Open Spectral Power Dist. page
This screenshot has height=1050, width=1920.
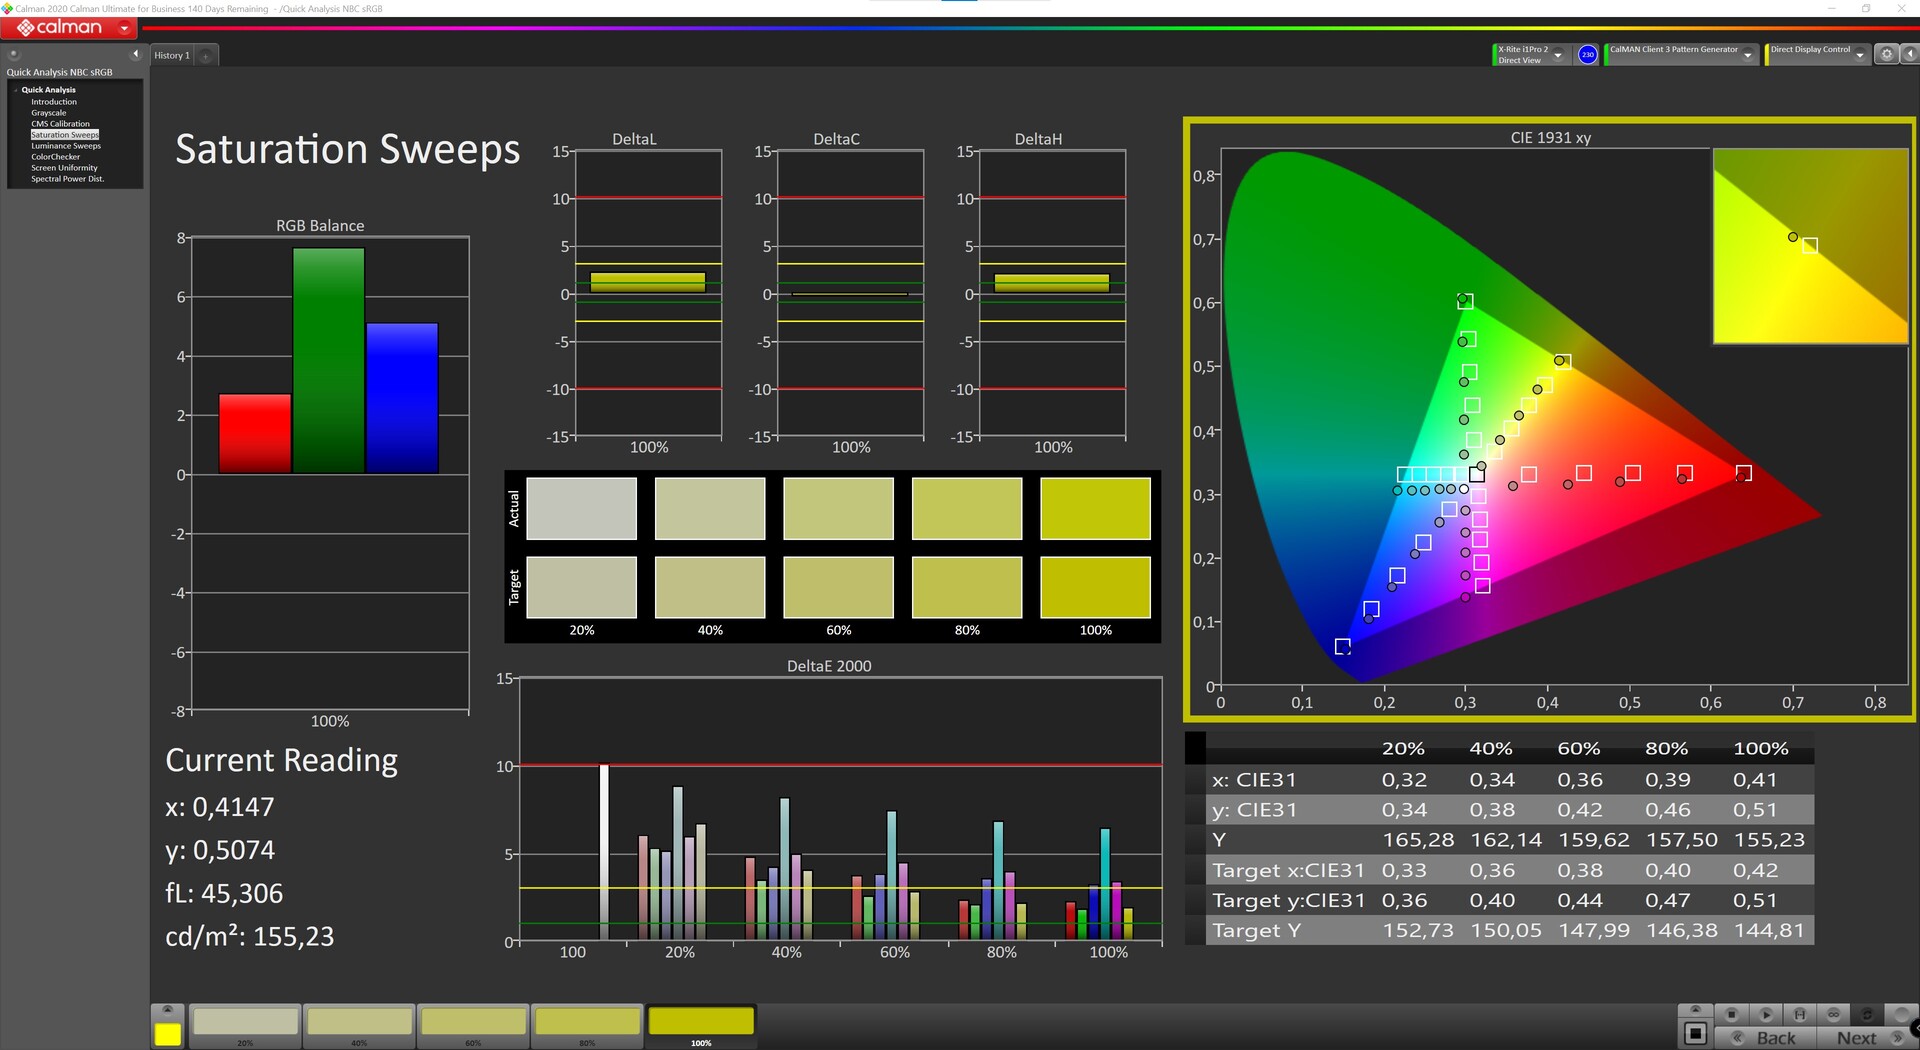point(68,179)
